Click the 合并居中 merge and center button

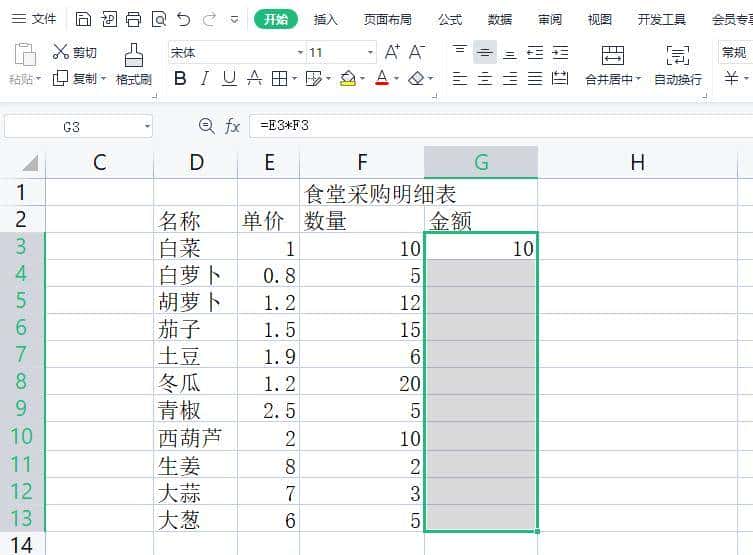pos(613,65)
